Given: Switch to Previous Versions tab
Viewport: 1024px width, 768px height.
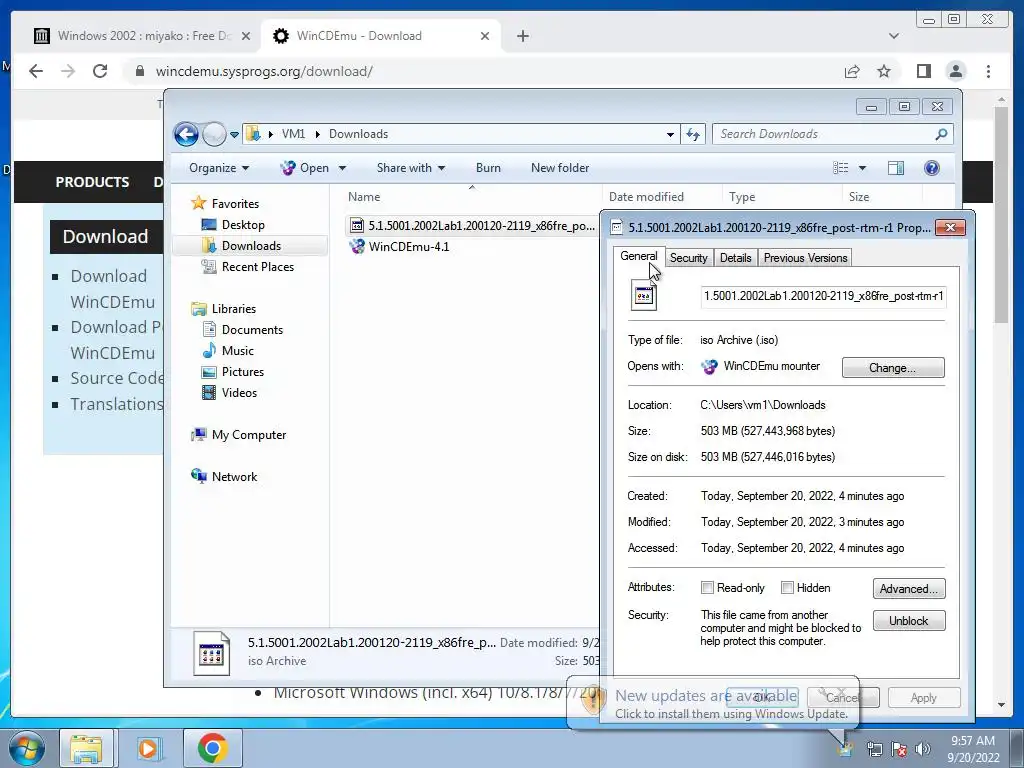Looking at the screenshot, I should [x=805, y=258].
